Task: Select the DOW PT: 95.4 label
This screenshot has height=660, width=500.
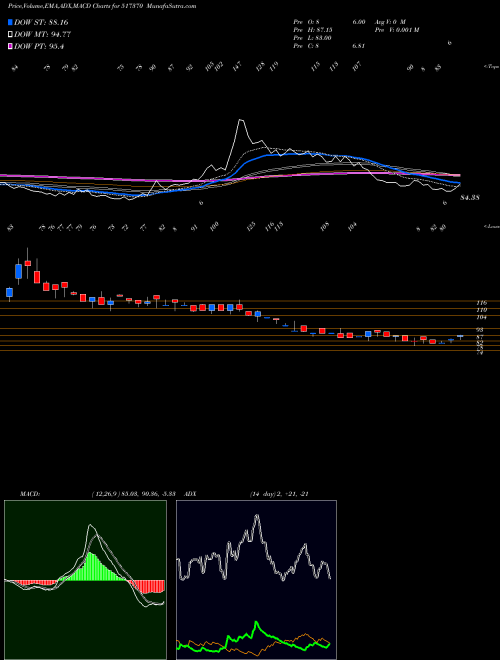Action: click(x=39, y=47)
